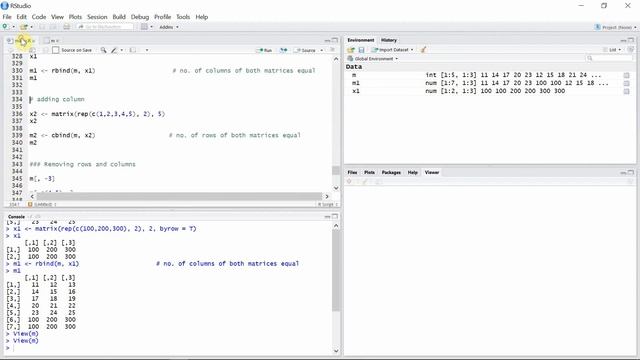Open the Session menu
This screenshot has height=360, width=640.
click(x=97, y=17)
